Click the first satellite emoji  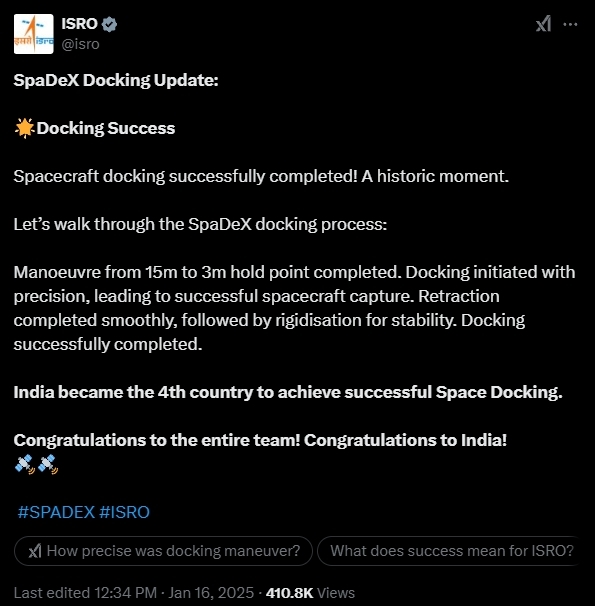click(25, 464)
